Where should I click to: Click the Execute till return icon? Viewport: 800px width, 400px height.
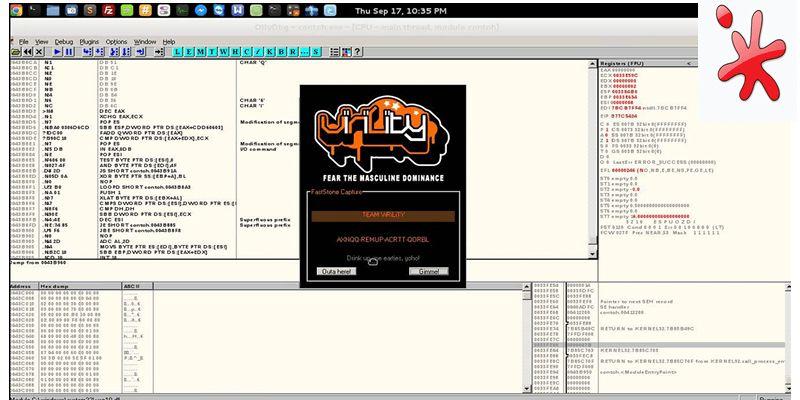141,52
